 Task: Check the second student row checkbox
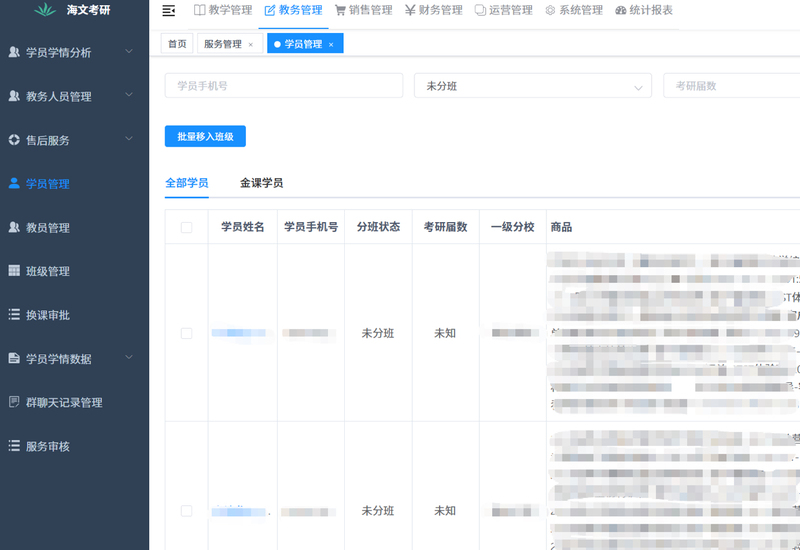pyautogui.click(x=186, y=511)
